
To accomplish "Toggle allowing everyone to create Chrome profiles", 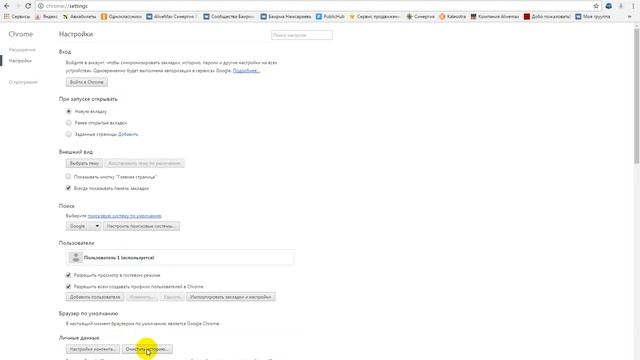I will click(68, 287).
